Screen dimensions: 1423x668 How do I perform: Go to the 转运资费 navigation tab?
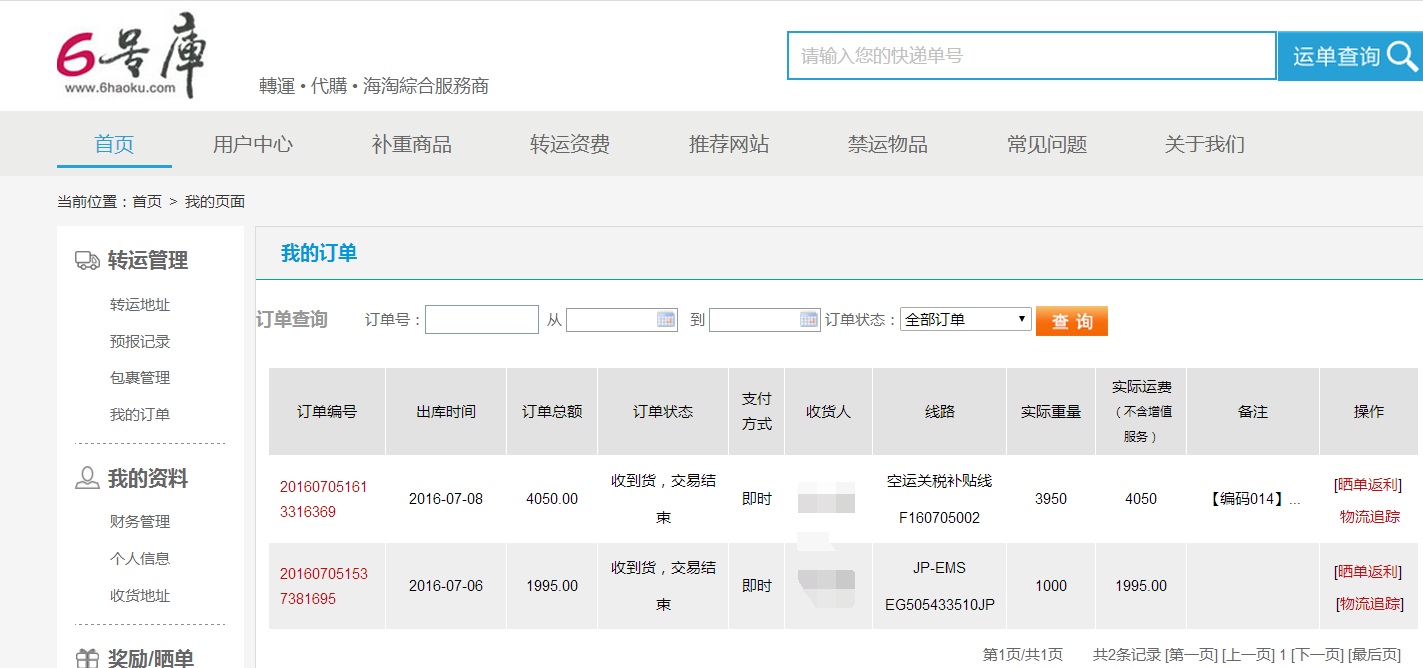(x=570, y=144)
